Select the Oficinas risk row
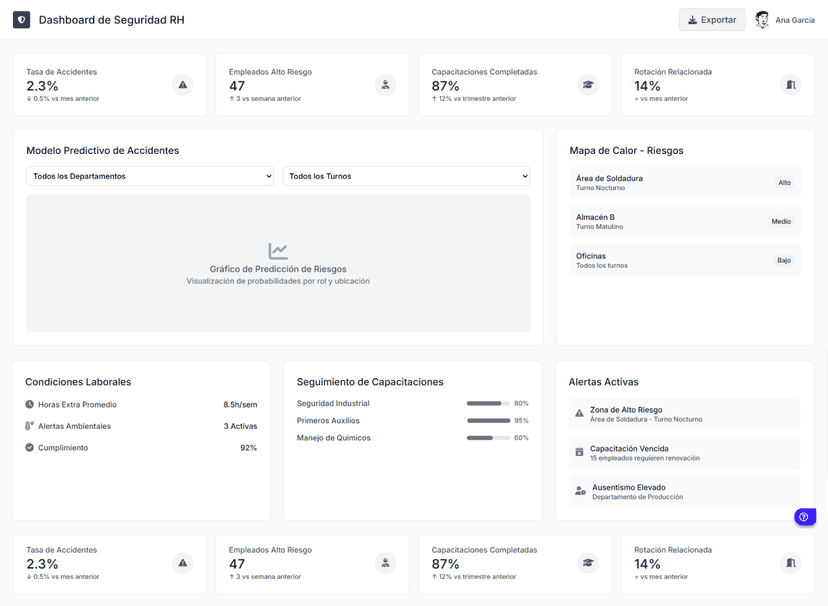Image resolution: width=828 pixels, height=606 pixels. click(685, 260)
